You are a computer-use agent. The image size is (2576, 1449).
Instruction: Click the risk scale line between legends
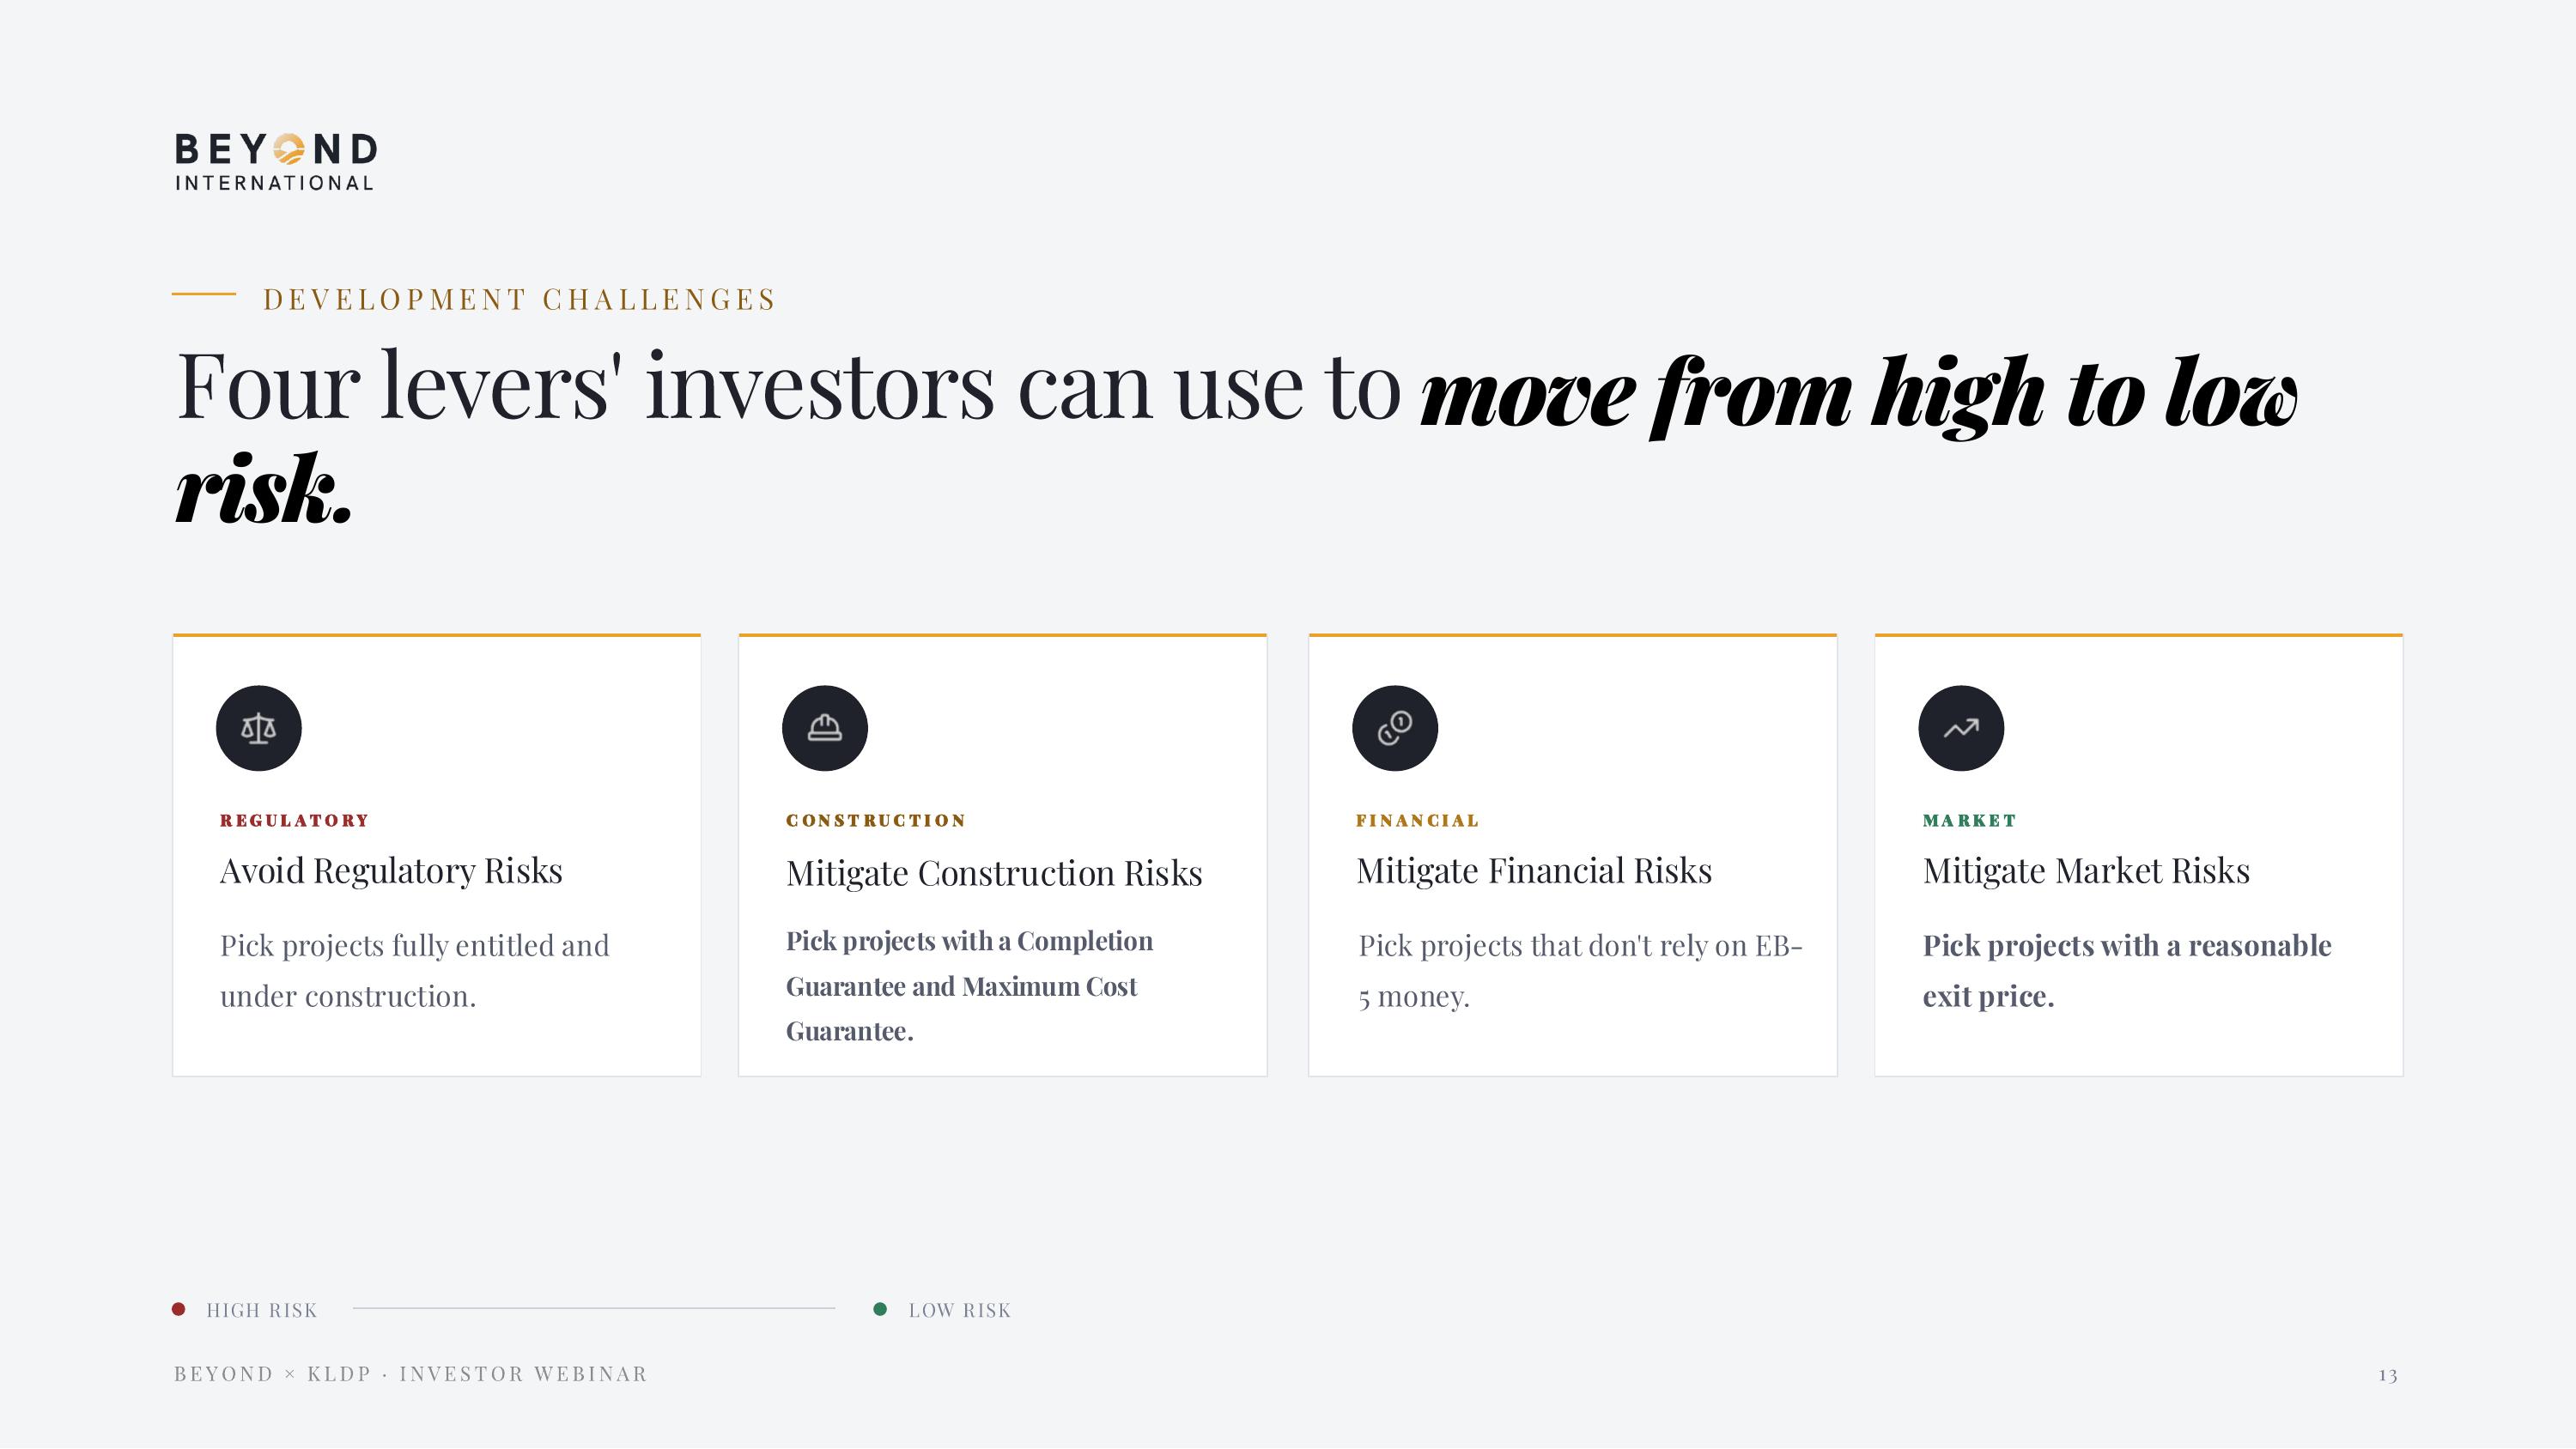coord(593,1308)
